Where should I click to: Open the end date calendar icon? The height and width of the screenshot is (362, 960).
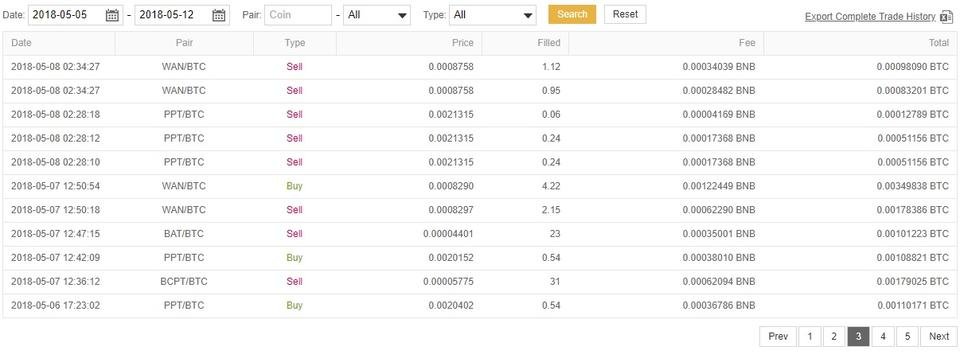[219, 15]
